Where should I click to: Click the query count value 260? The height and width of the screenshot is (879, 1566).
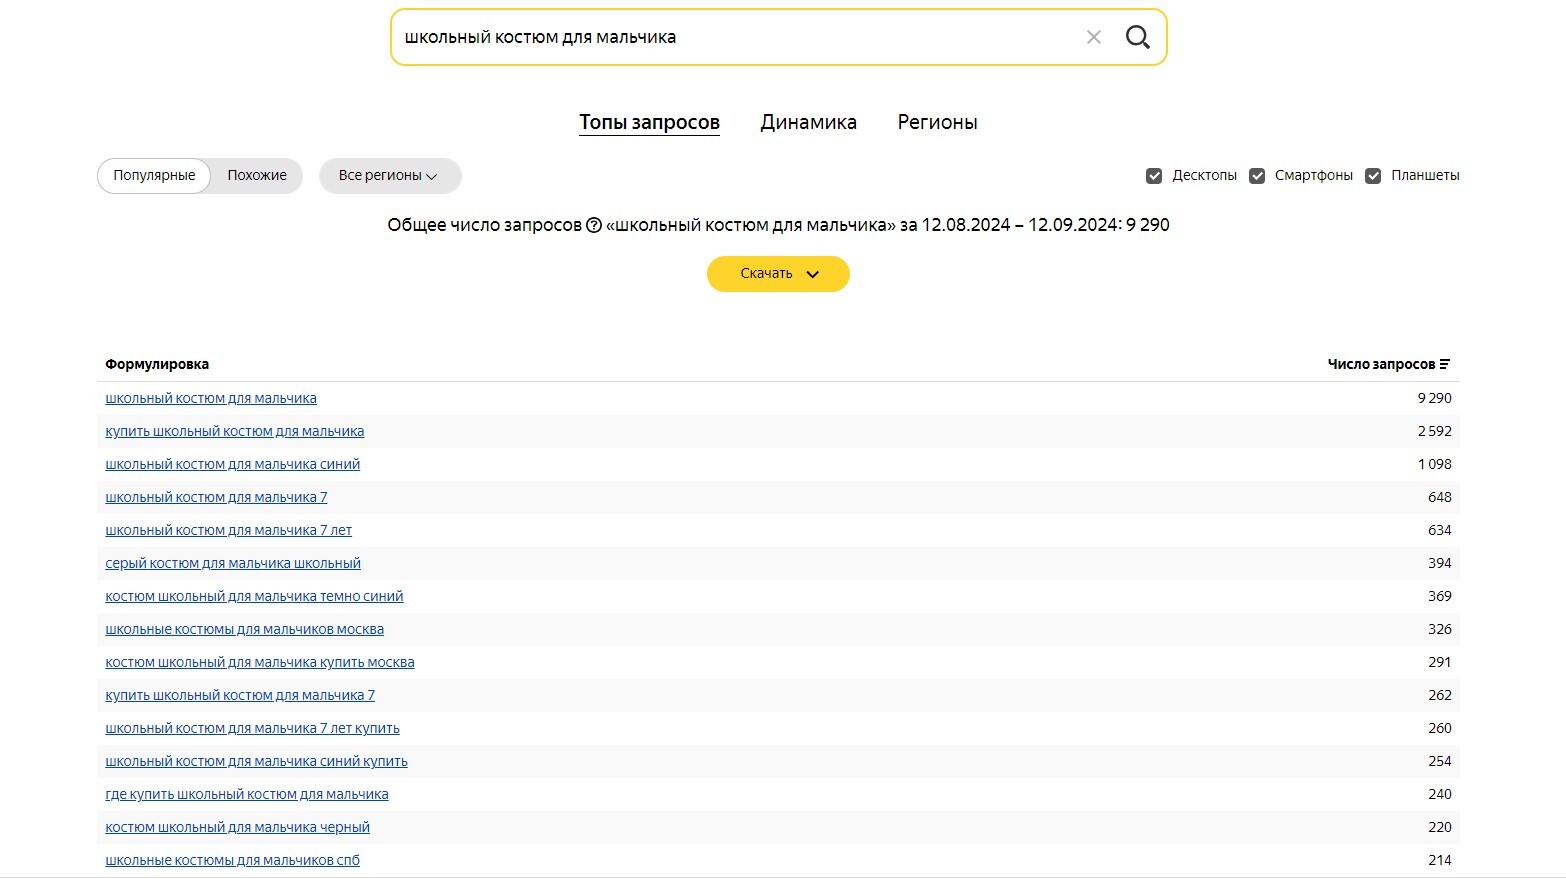point(1440,728)
